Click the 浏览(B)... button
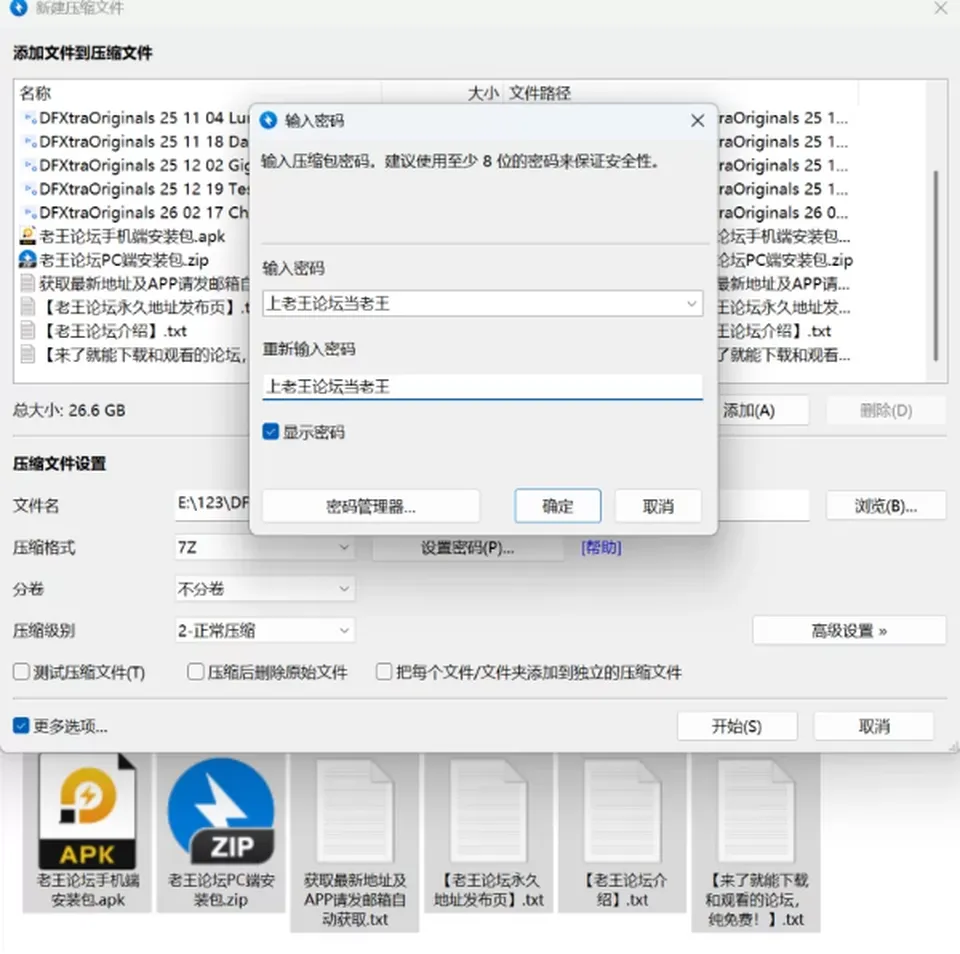Image resolution: width=960 pixels, height=954 pixels. [885, 506]
